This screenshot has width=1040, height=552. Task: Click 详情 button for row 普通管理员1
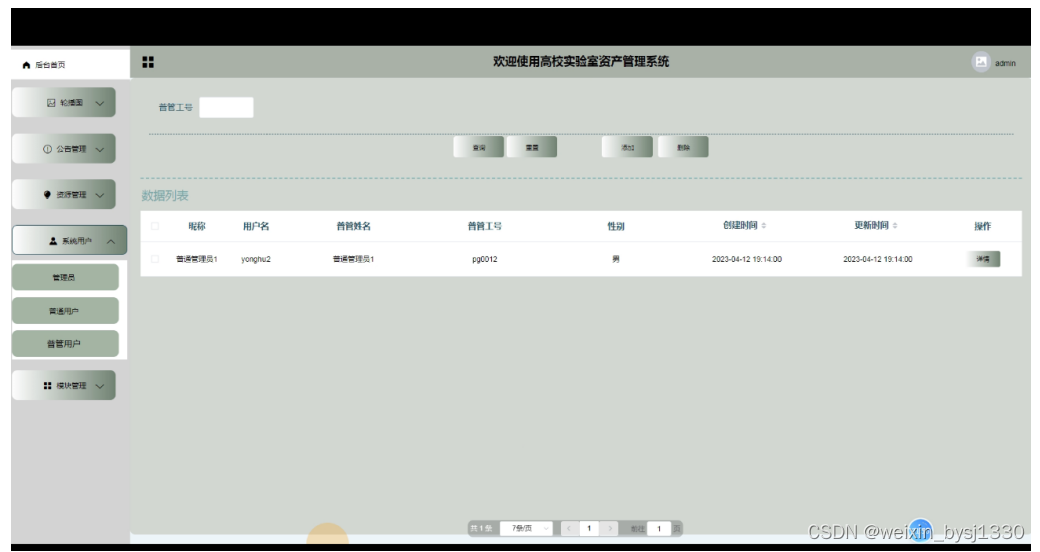(983, 259)
